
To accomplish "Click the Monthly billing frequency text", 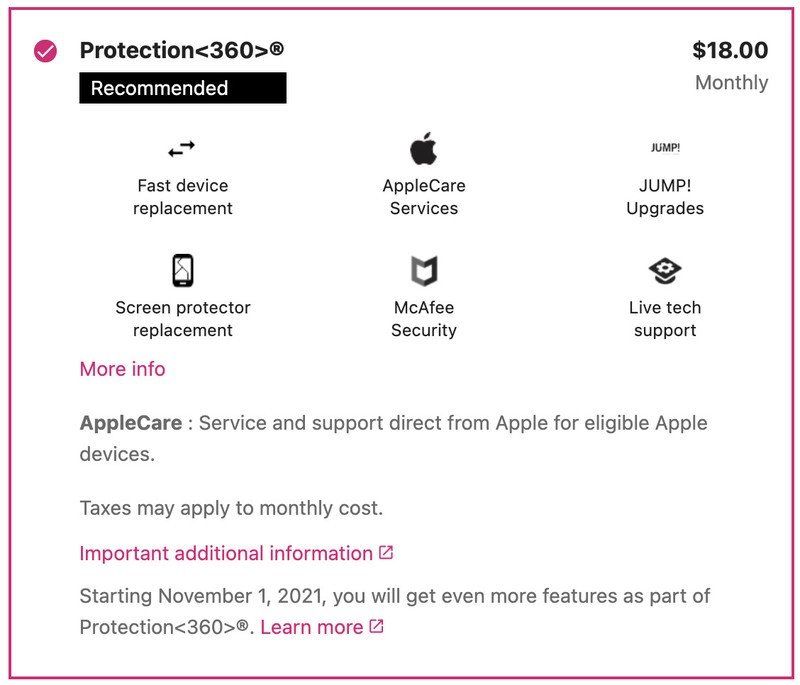I will pyautogui.click(x=733, y=82).
